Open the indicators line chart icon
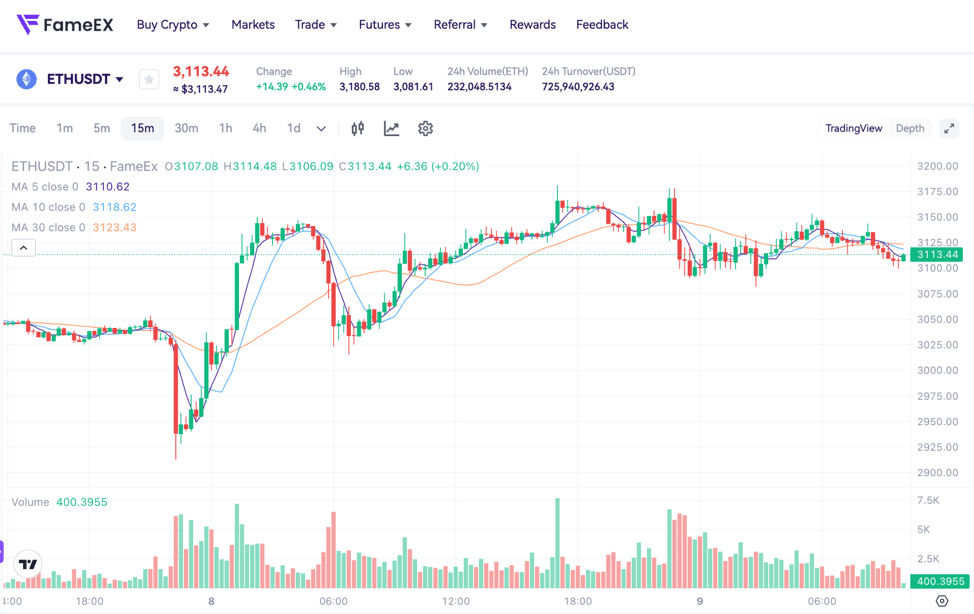Viewport: 974px width, 614px height. click(x=391, y=128)
